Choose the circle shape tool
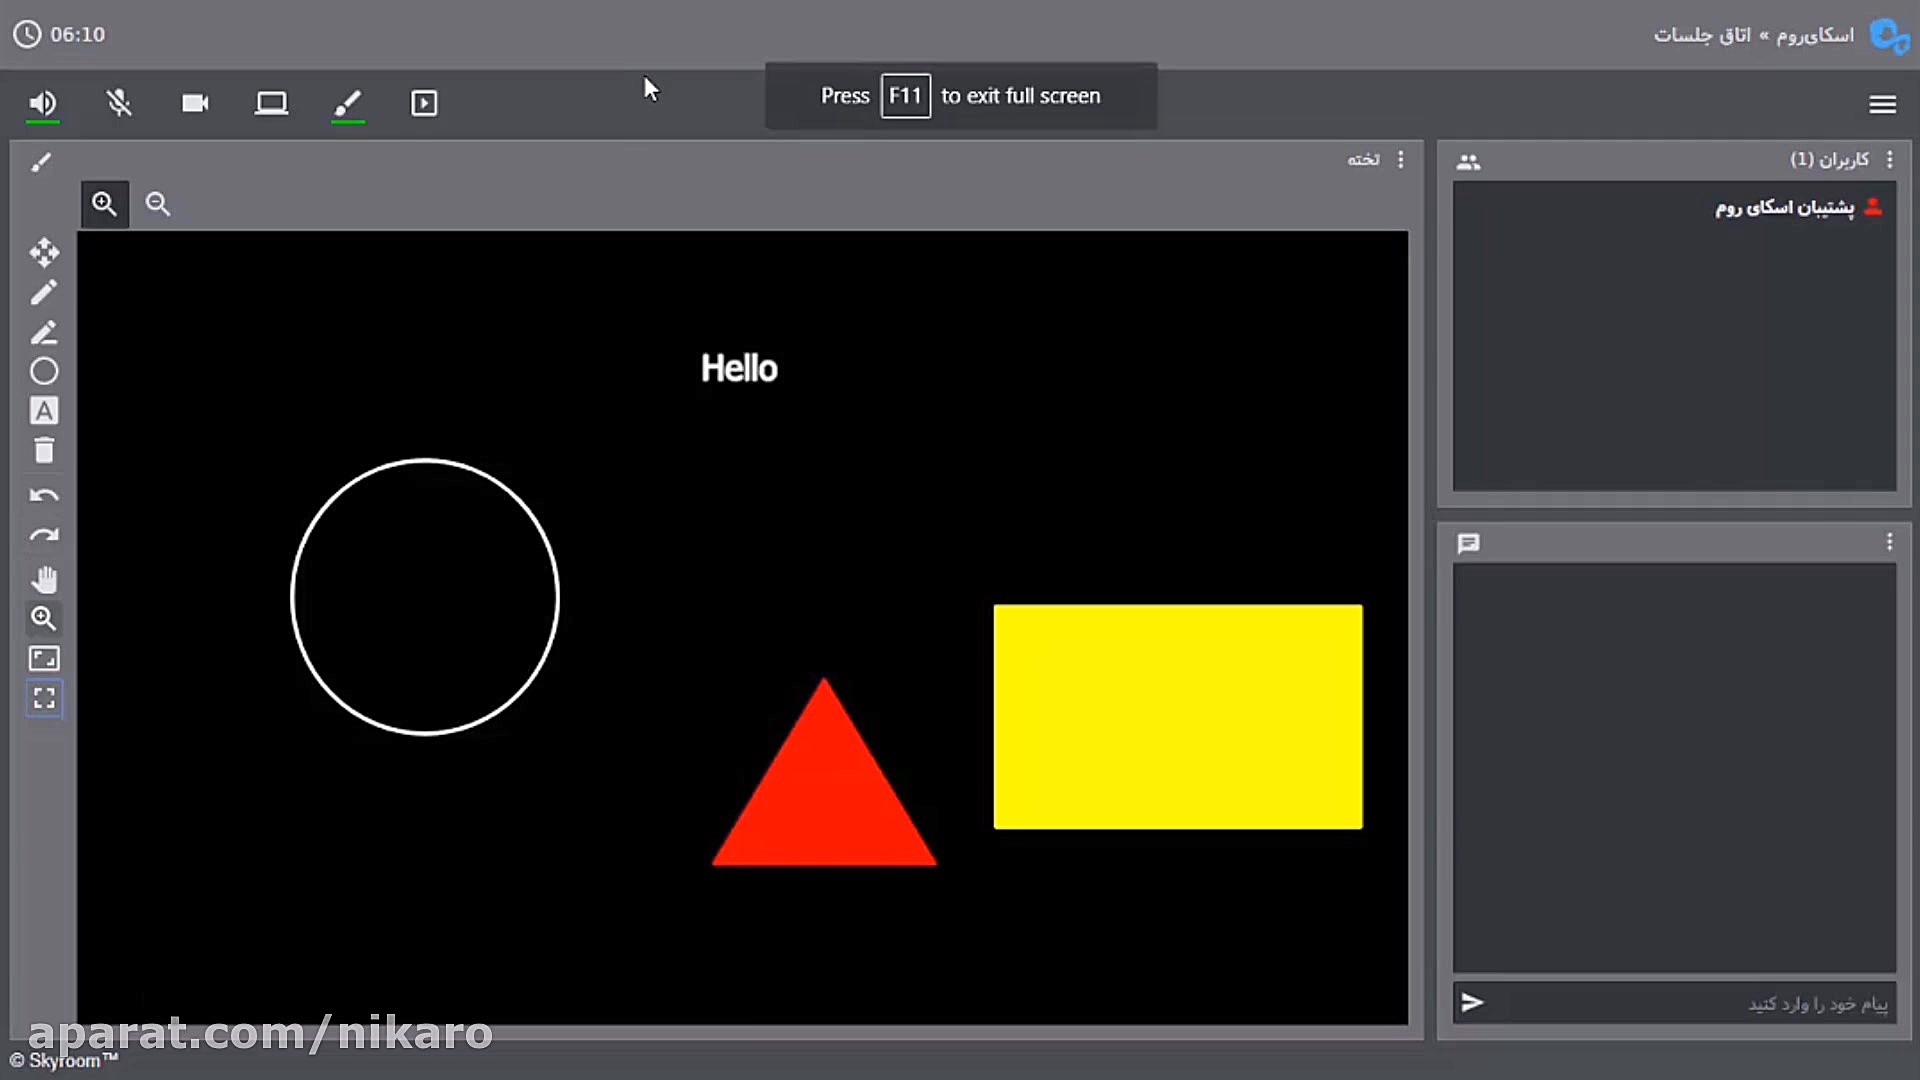This screenshot has width=1920, height=1080. coord(43,371)
